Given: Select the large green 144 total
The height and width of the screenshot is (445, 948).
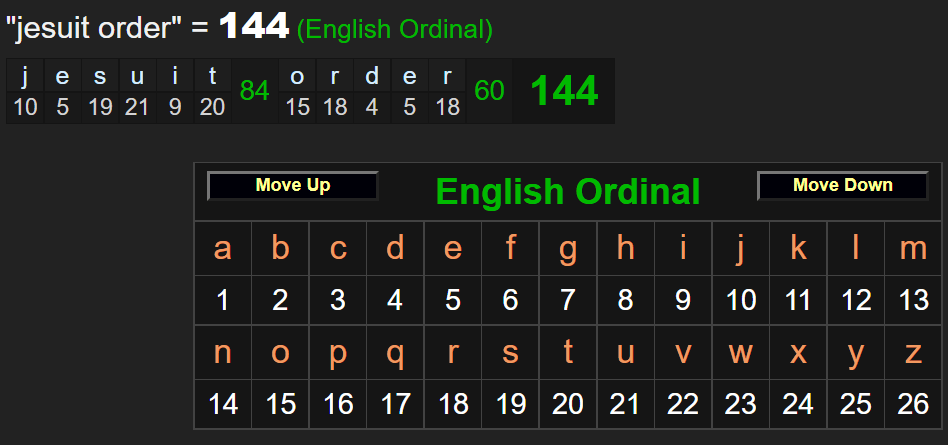Looking at the screenshot, I should (x=563, y=91).
